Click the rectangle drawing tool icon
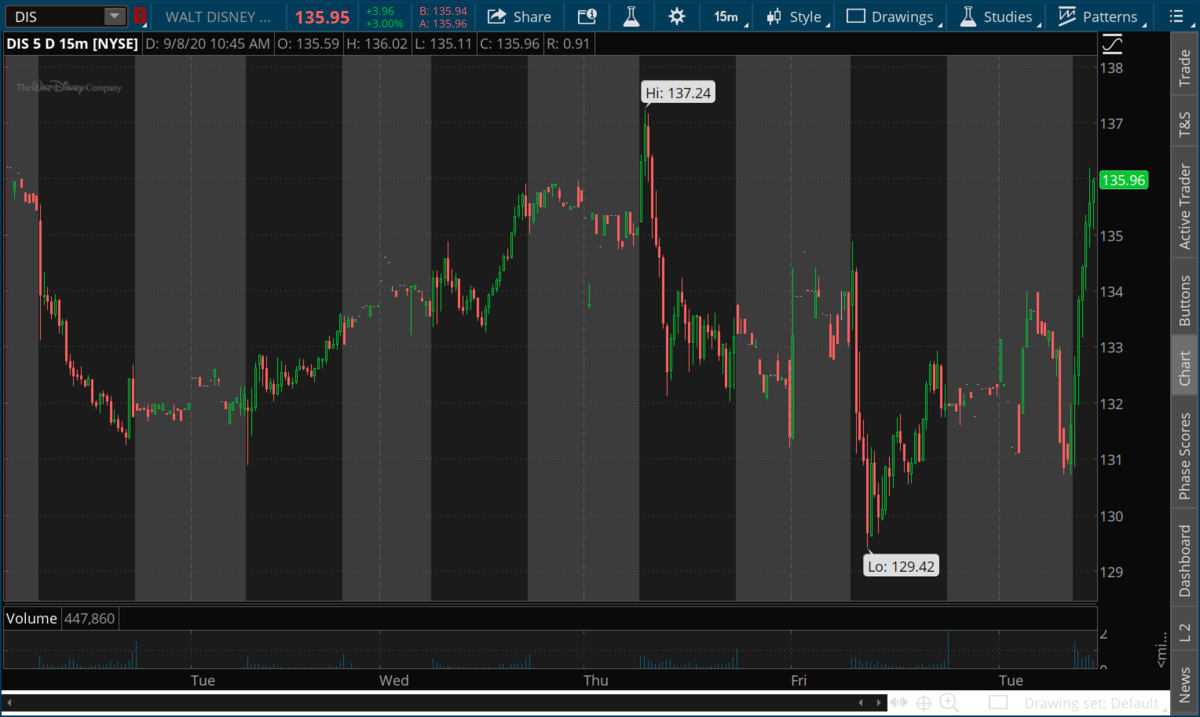The width and height of the screenshot is (1200, 717). tap(998, 703)
